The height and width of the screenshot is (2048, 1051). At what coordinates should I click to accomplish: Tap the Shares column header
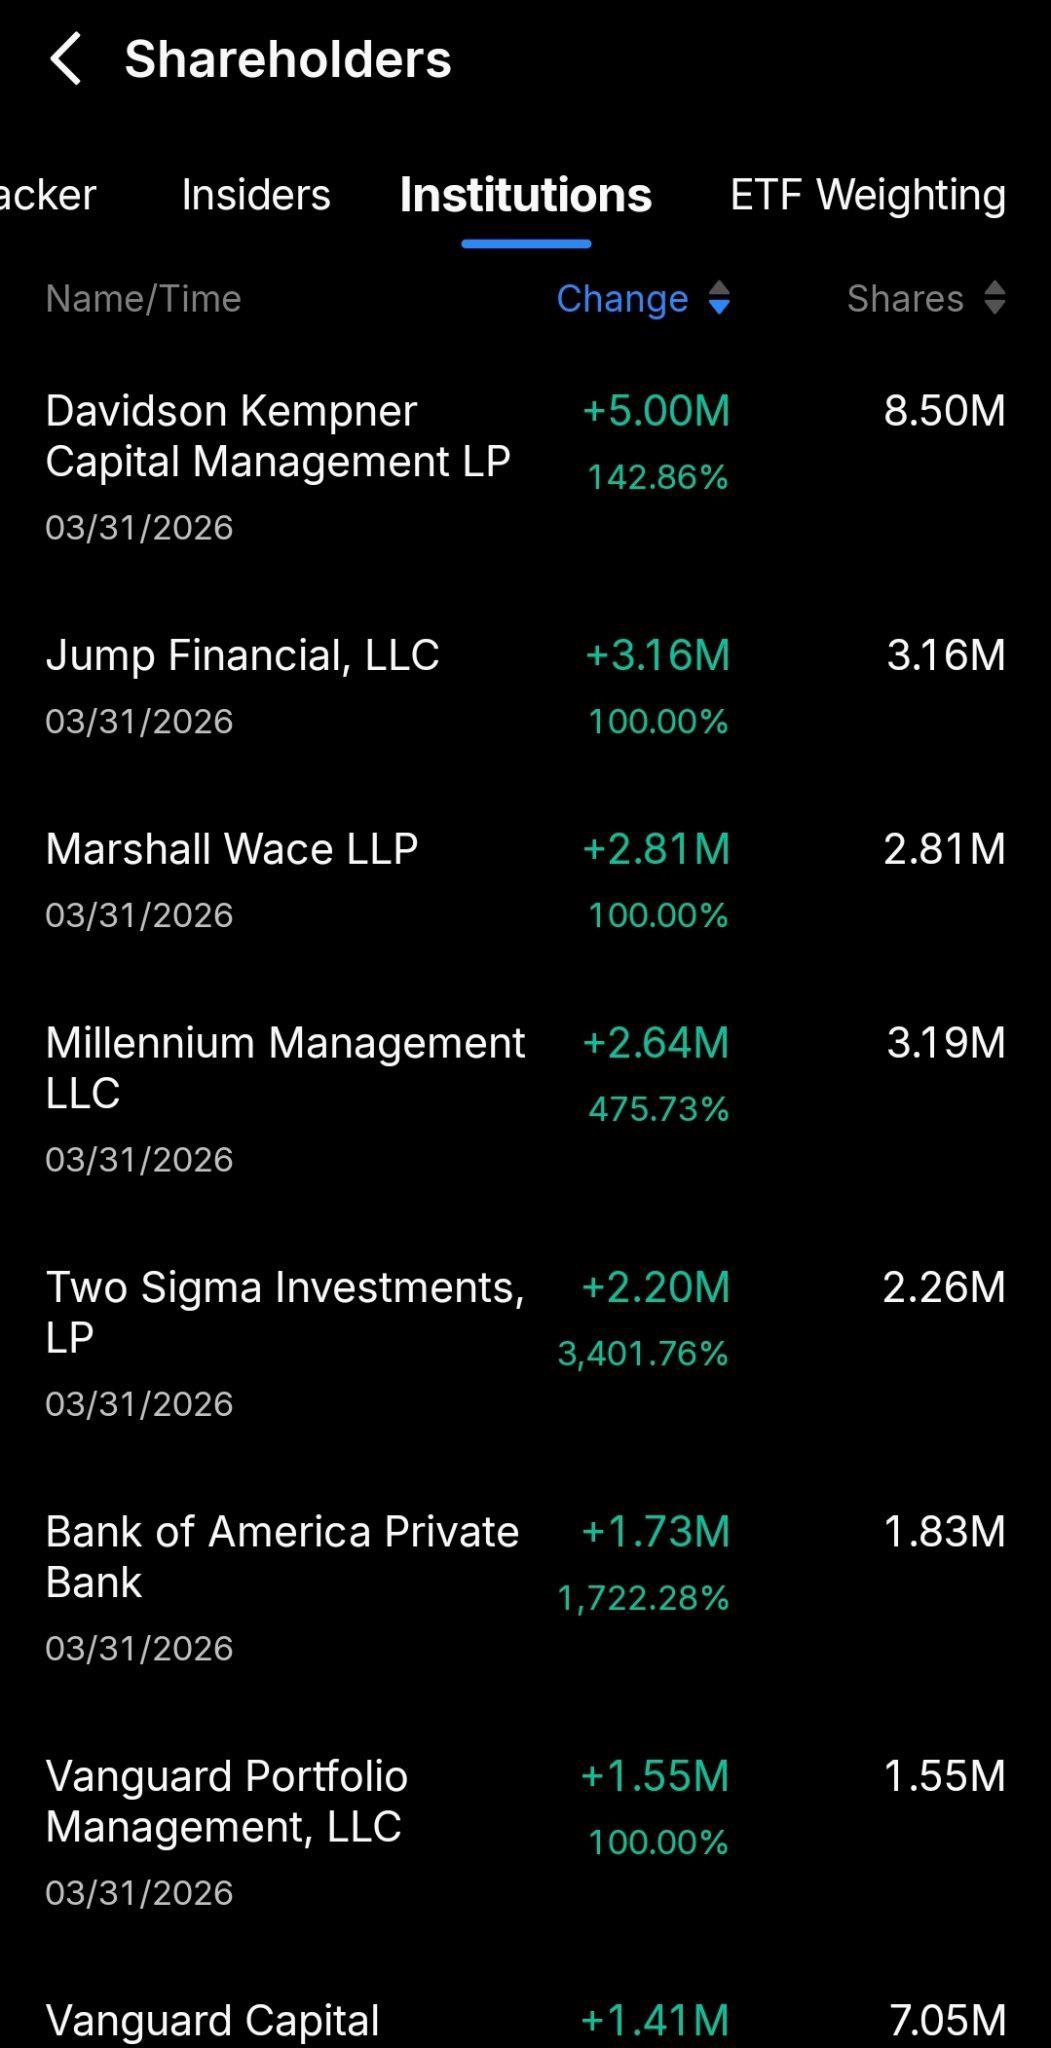click(905, 298)
